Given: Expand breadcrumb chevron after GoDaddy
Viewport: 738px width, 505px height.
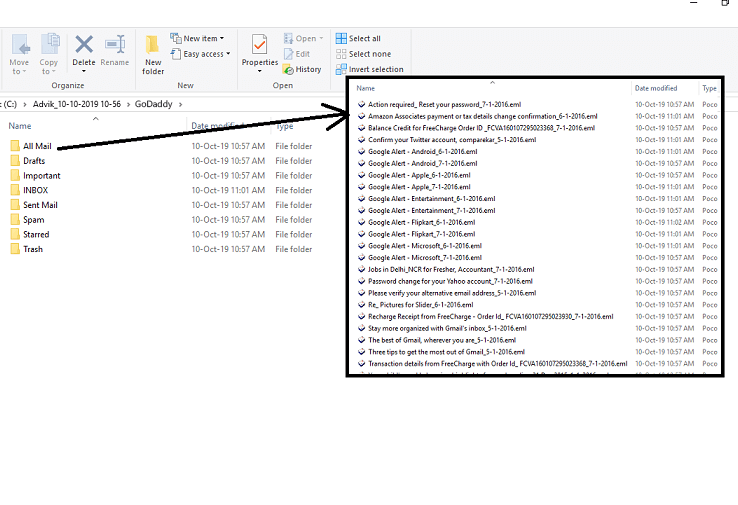Looking at the screenshot, I should pos(180,104).
